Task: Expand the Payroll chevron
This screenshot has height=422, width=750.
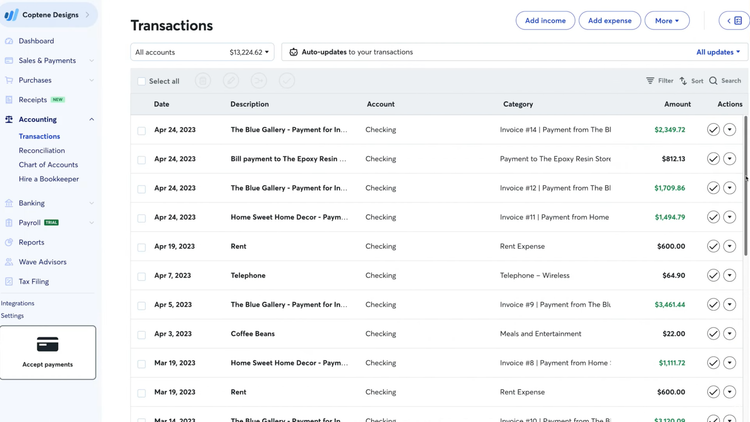Action: click(91, 223)
